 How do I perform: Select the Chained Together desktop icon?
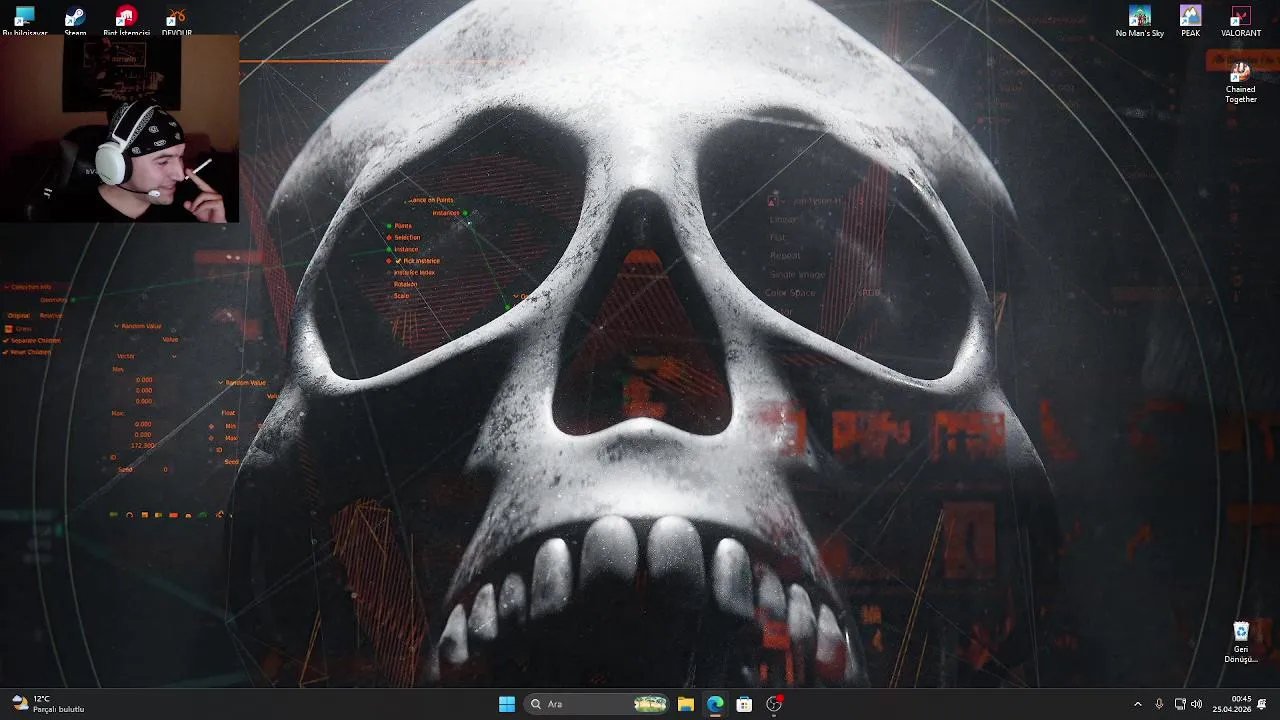(x=1241, y=83)
